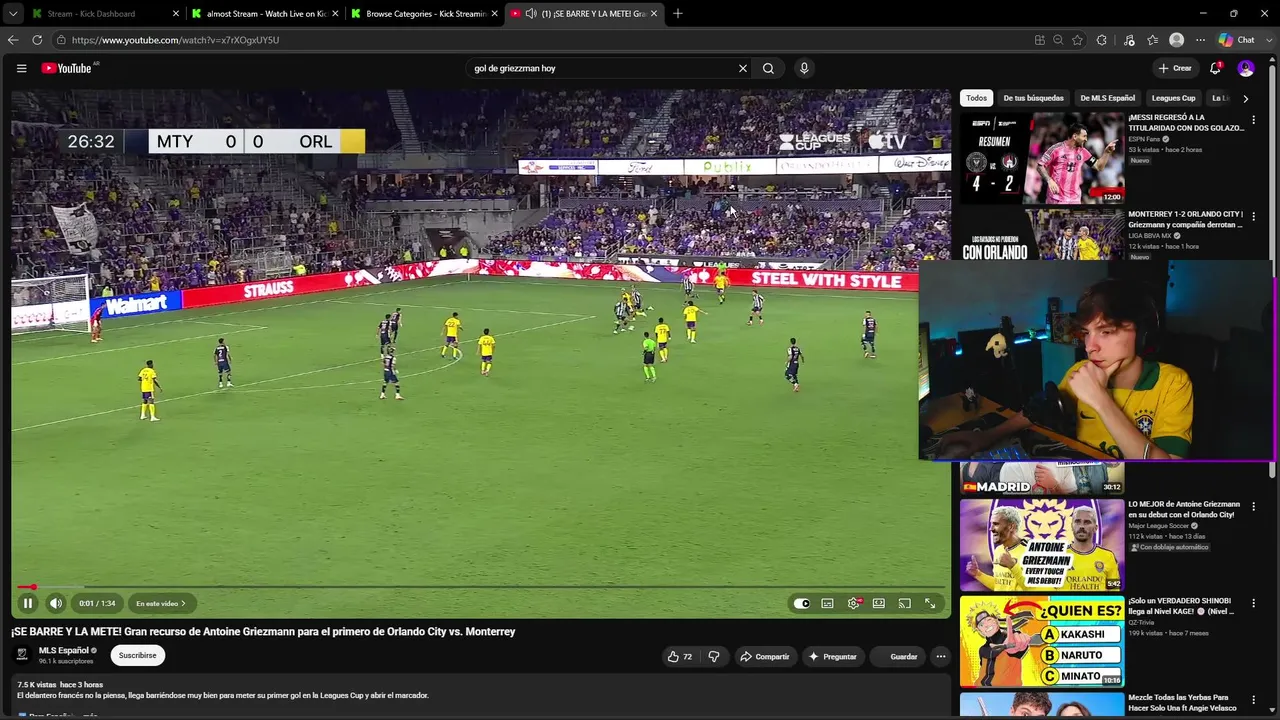Click the Preguntar button
Screen dimensions: 1280x720
click(x=833, y=656)
